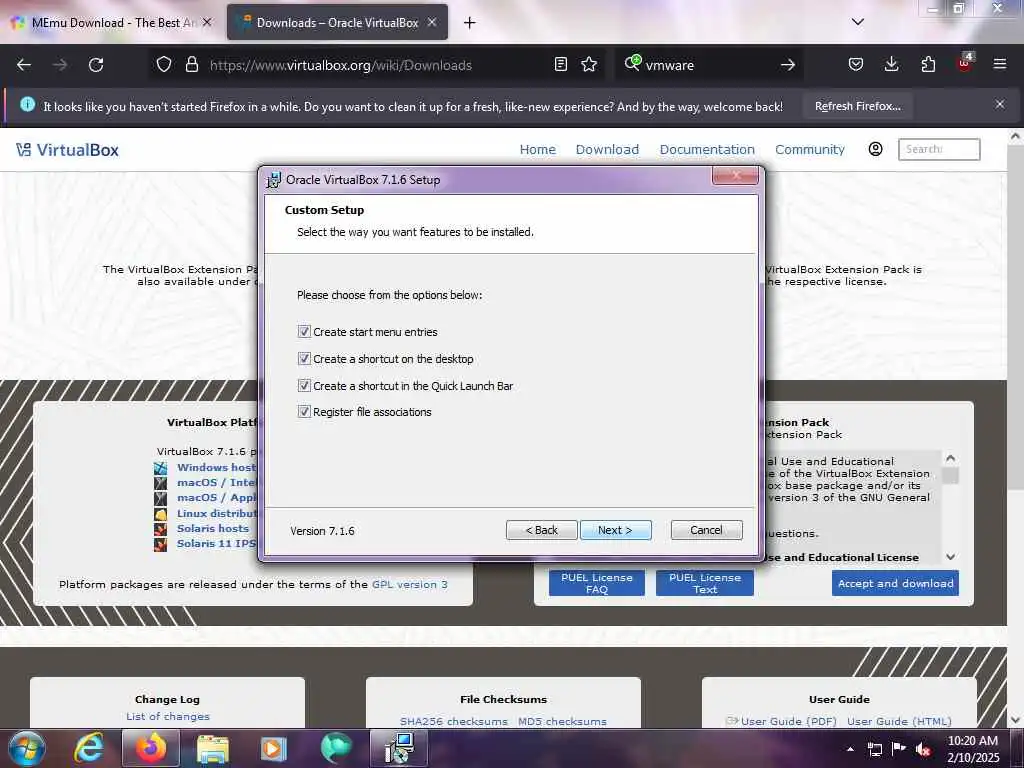Open the Home menu on VirtualBox site

coord(537,150)
